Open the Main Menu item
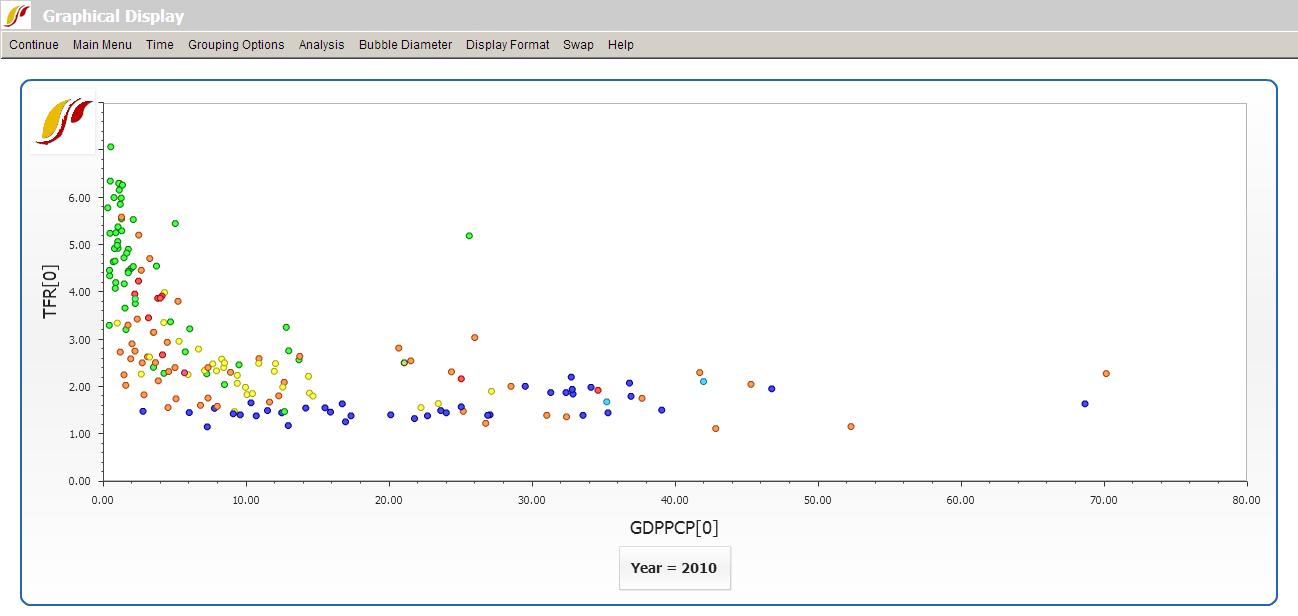This screenshot has height=616, width=1298. (101, 44)
